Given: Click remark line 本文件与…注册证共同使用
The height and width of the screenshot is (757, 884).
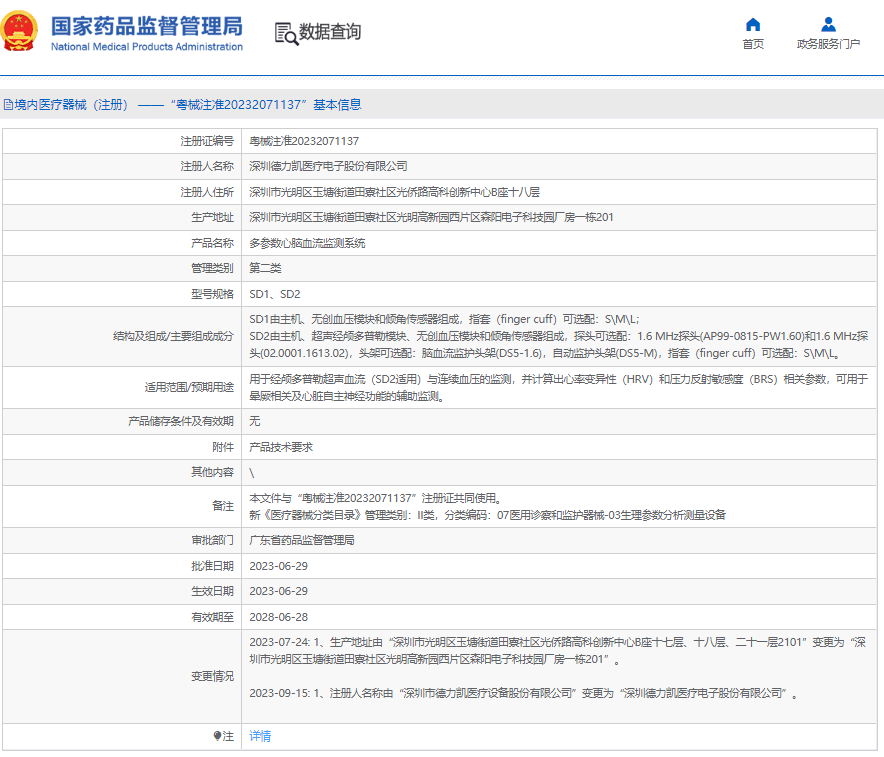Looking at the screenshot, I should point(375,498).
